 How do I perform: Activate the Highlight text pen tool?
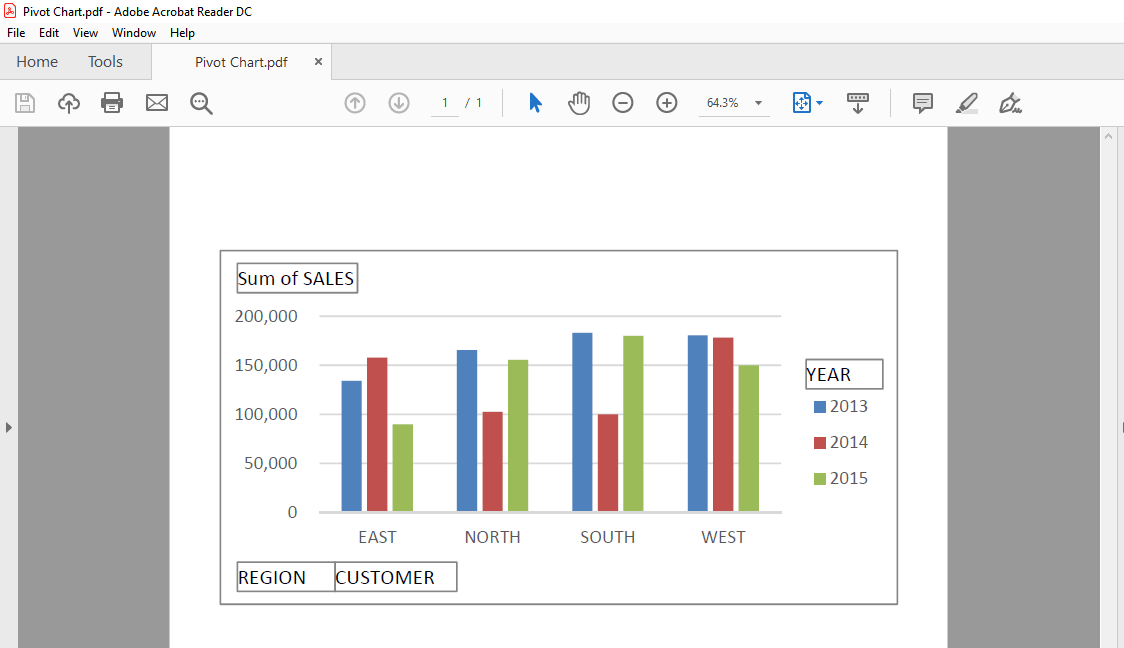click(967, 103)
